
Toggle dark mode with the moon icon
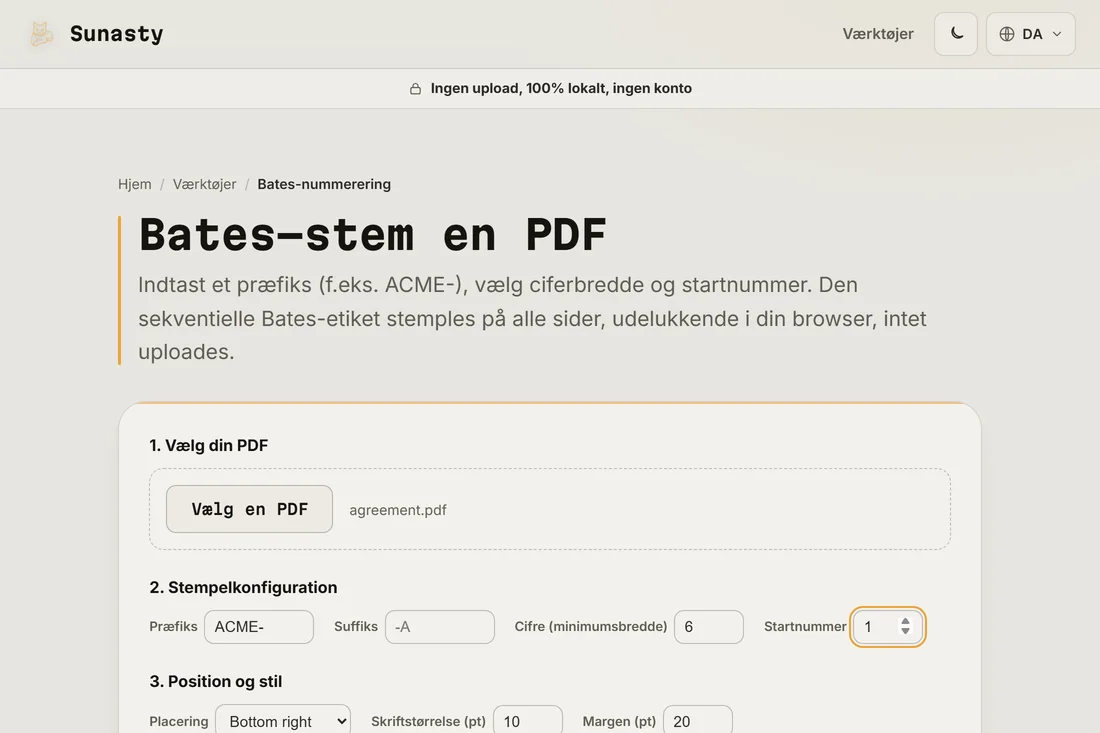tap(955, 34)
